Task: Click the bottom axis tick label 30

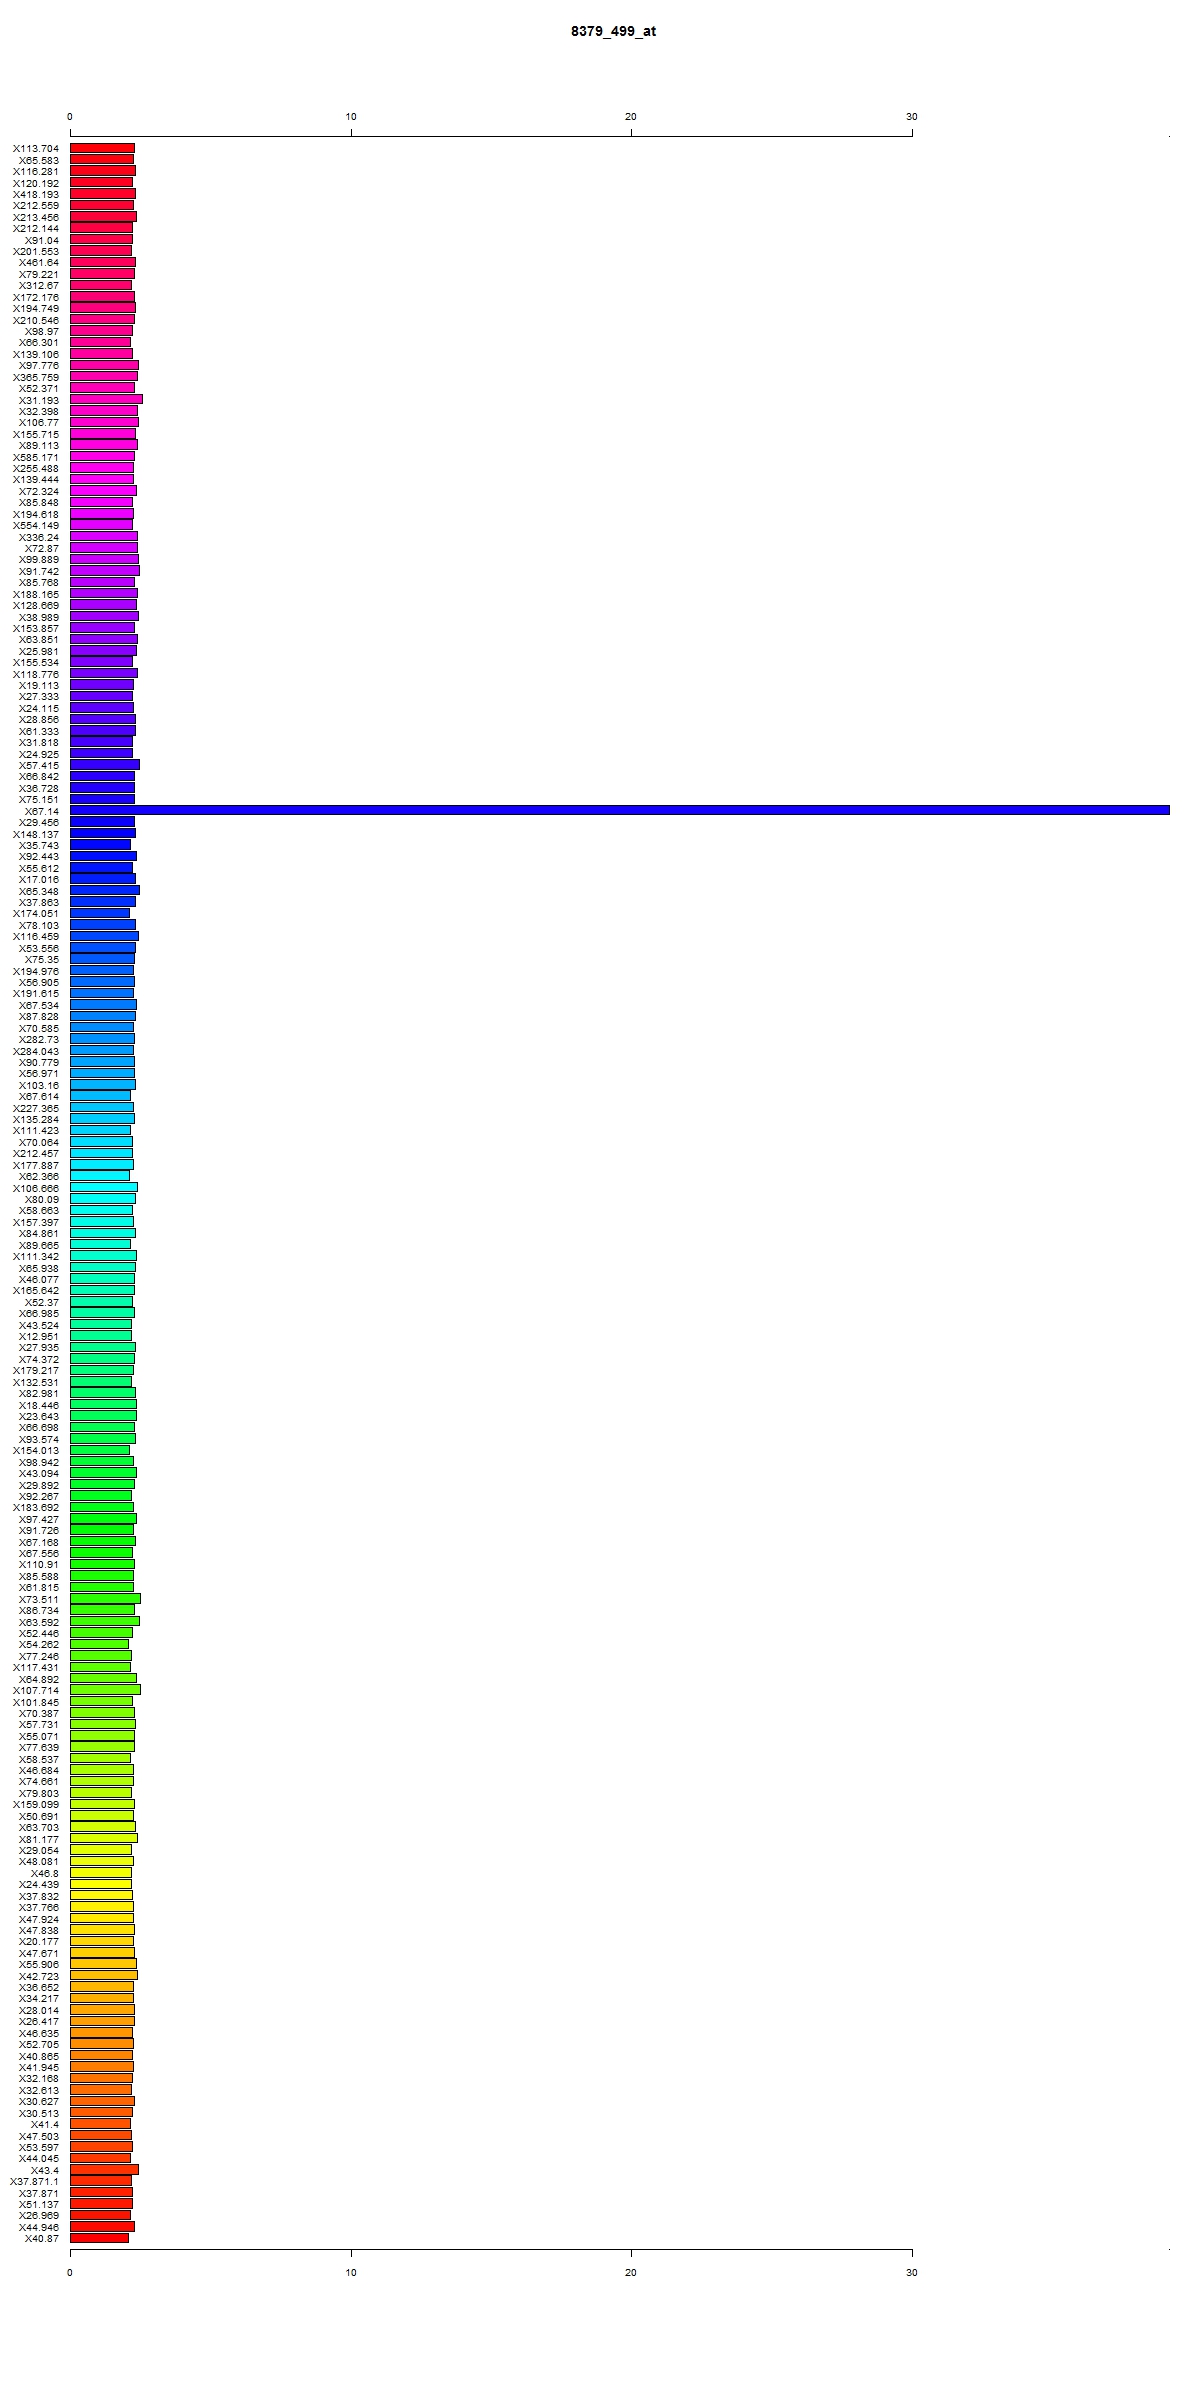Action: tap(912, 2272)
